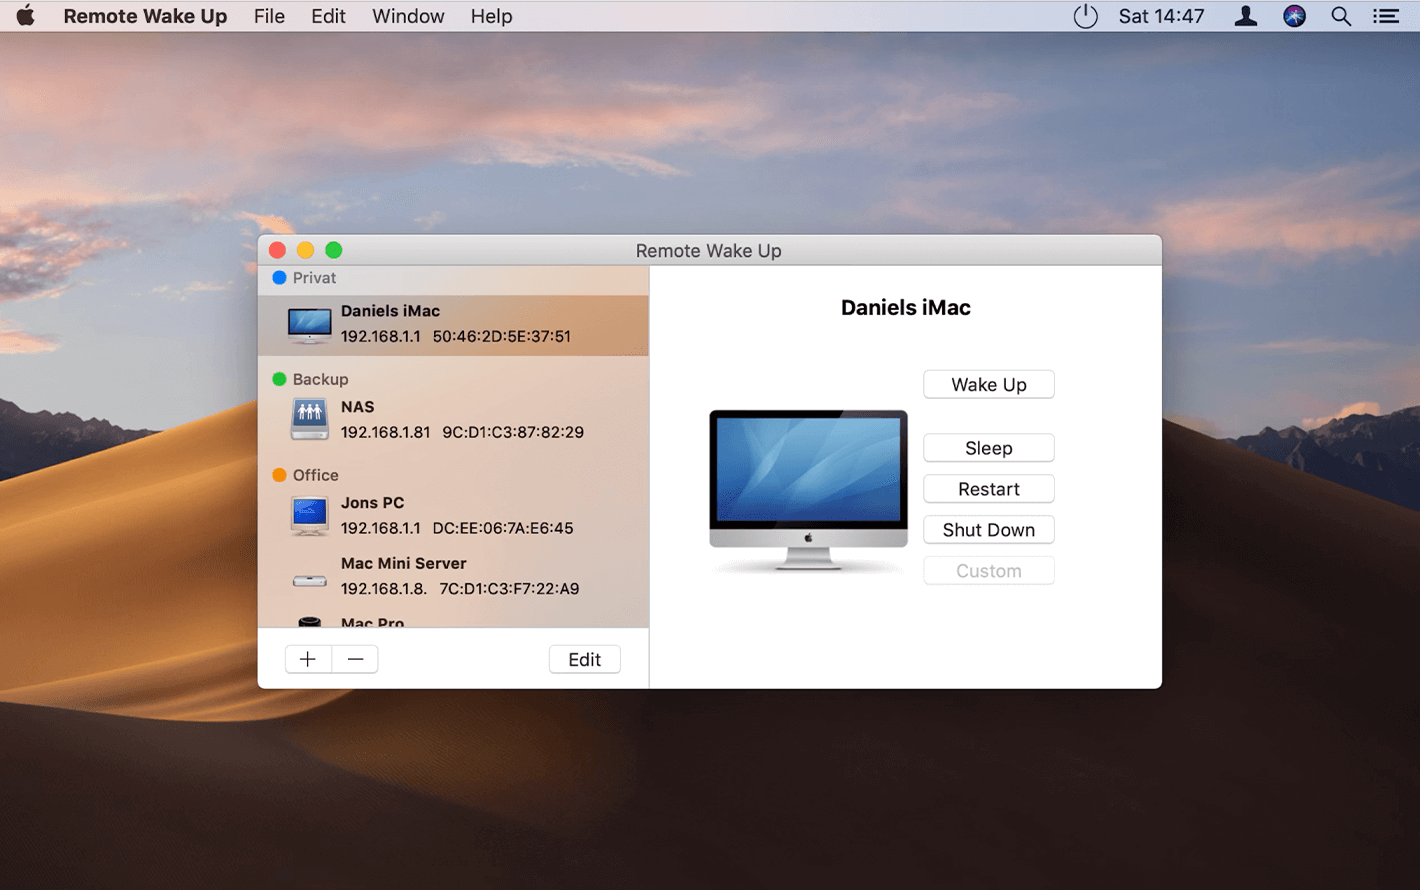Click the Daniels iMac heading in detail pane
The image size is (1420, 890).
[905, 308]
